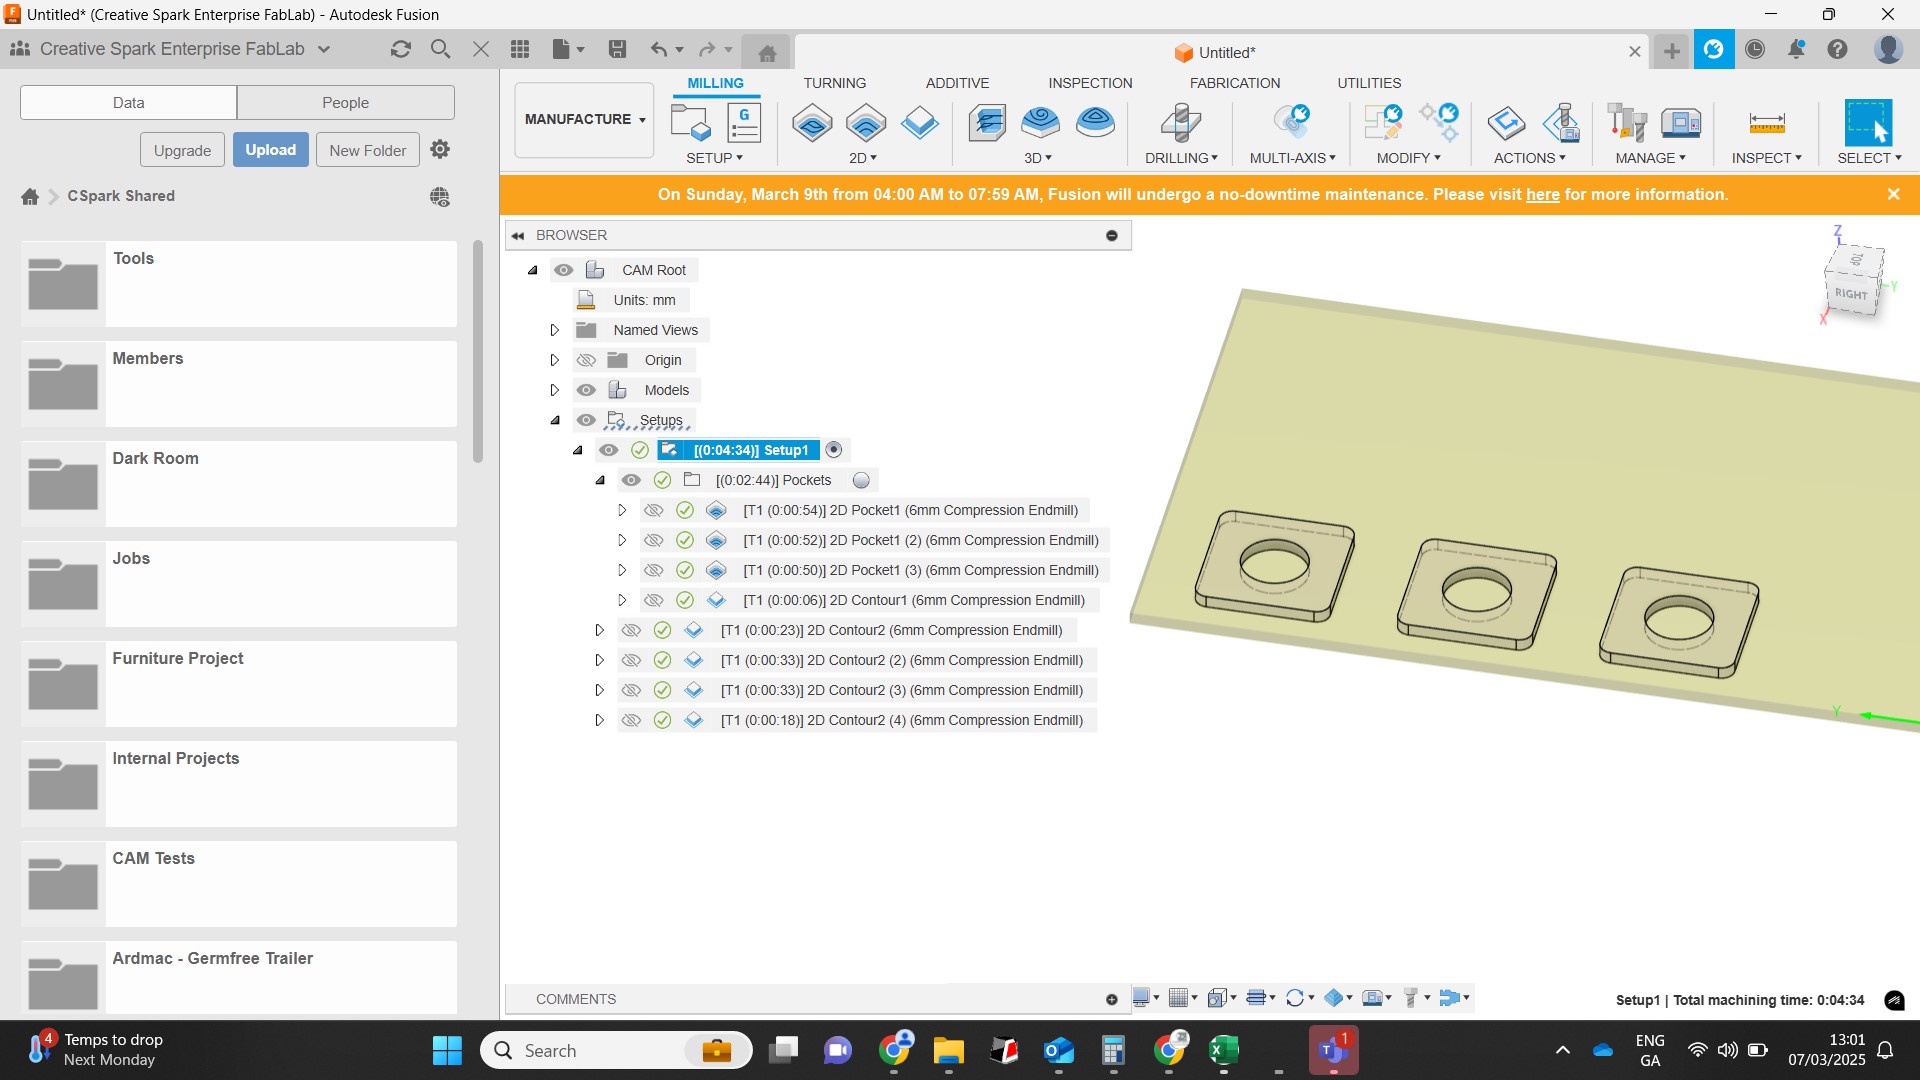Open the data panel grid icon

pos(520,49)
